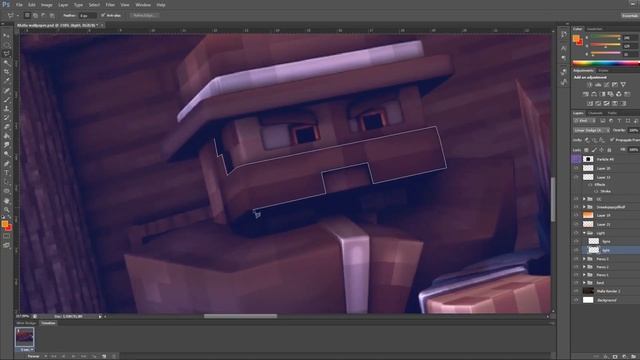
Task: Toggle the Propagate Frame 1 checkbox
Action: tap(612, 140)
